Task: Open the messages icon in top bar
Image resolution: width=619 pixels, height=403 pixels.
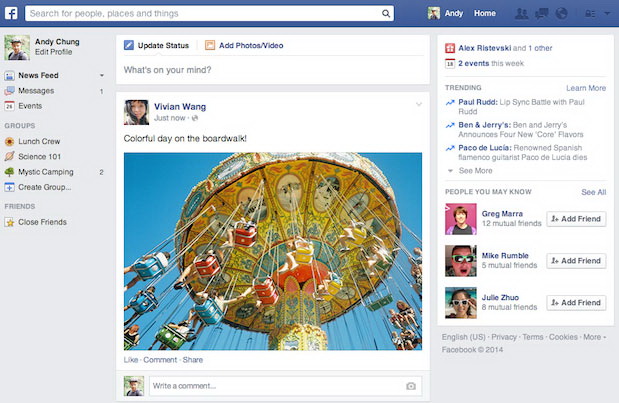Action: 541,14
